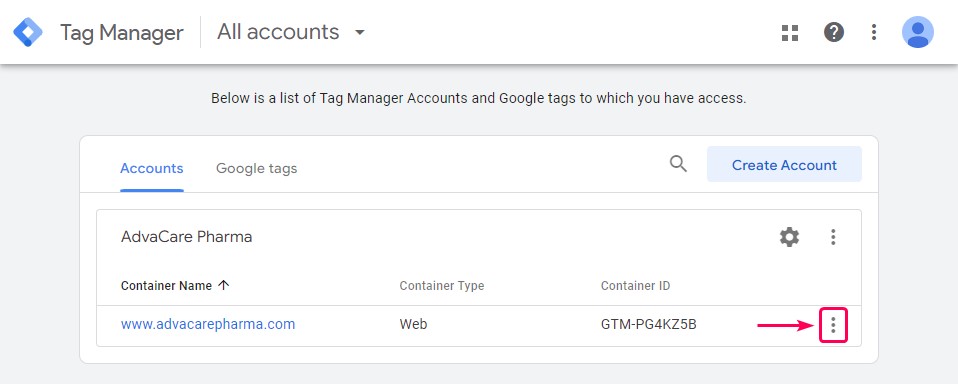Open the GTM-PG4KZ5B container three-dot menu

pyautogui.click(x=833, y=325)
